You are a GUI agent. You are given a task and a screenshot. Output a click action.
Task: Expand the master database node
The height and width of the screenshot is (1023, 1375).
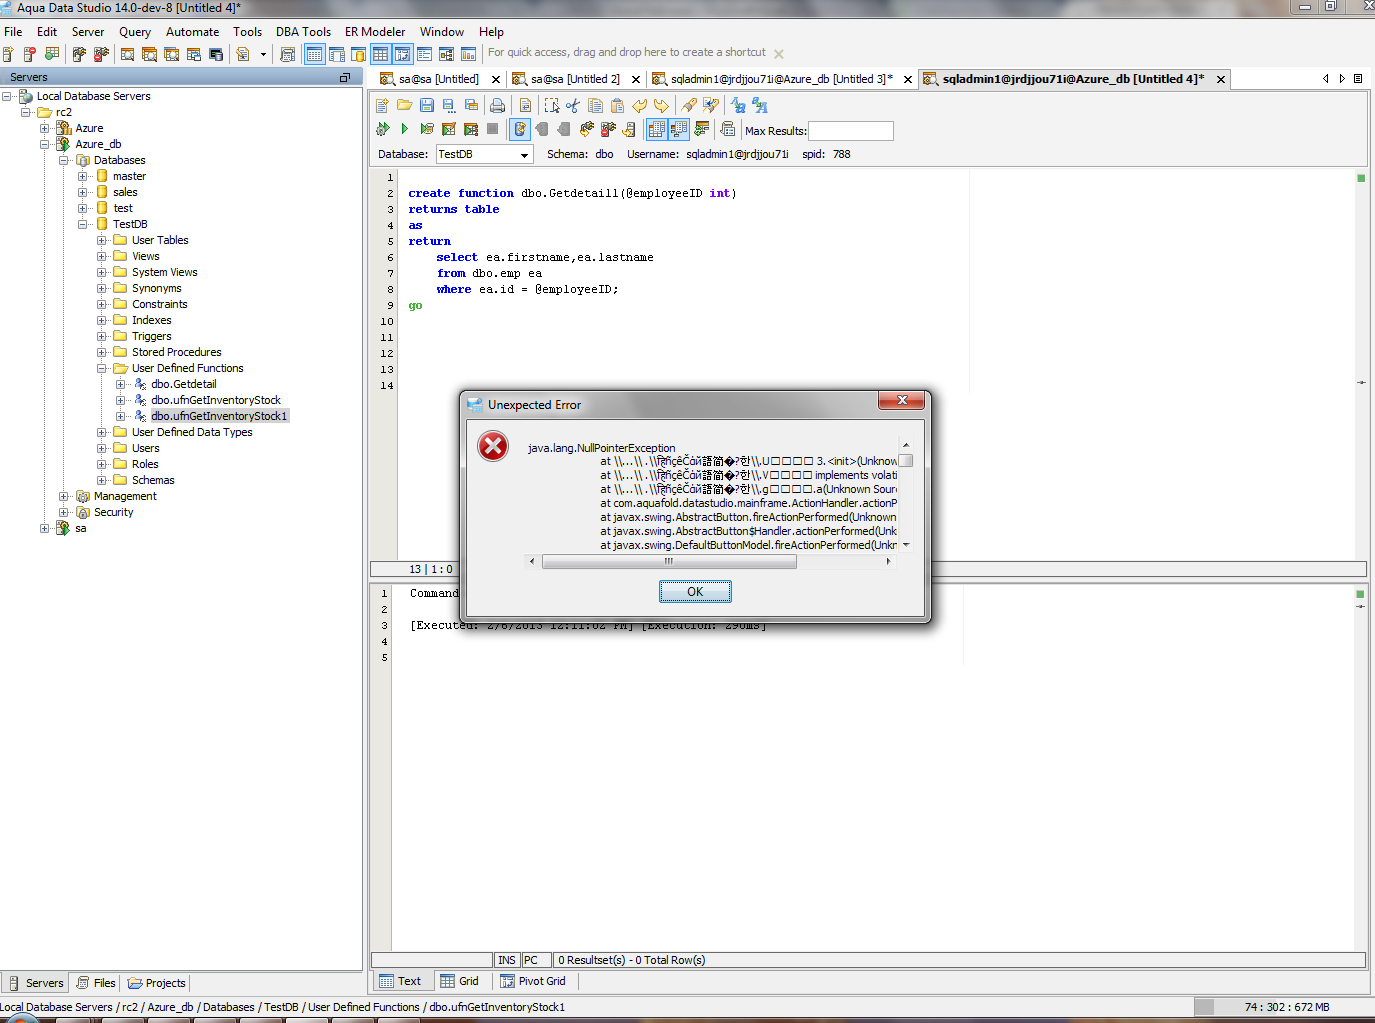[x=83, y=176]
